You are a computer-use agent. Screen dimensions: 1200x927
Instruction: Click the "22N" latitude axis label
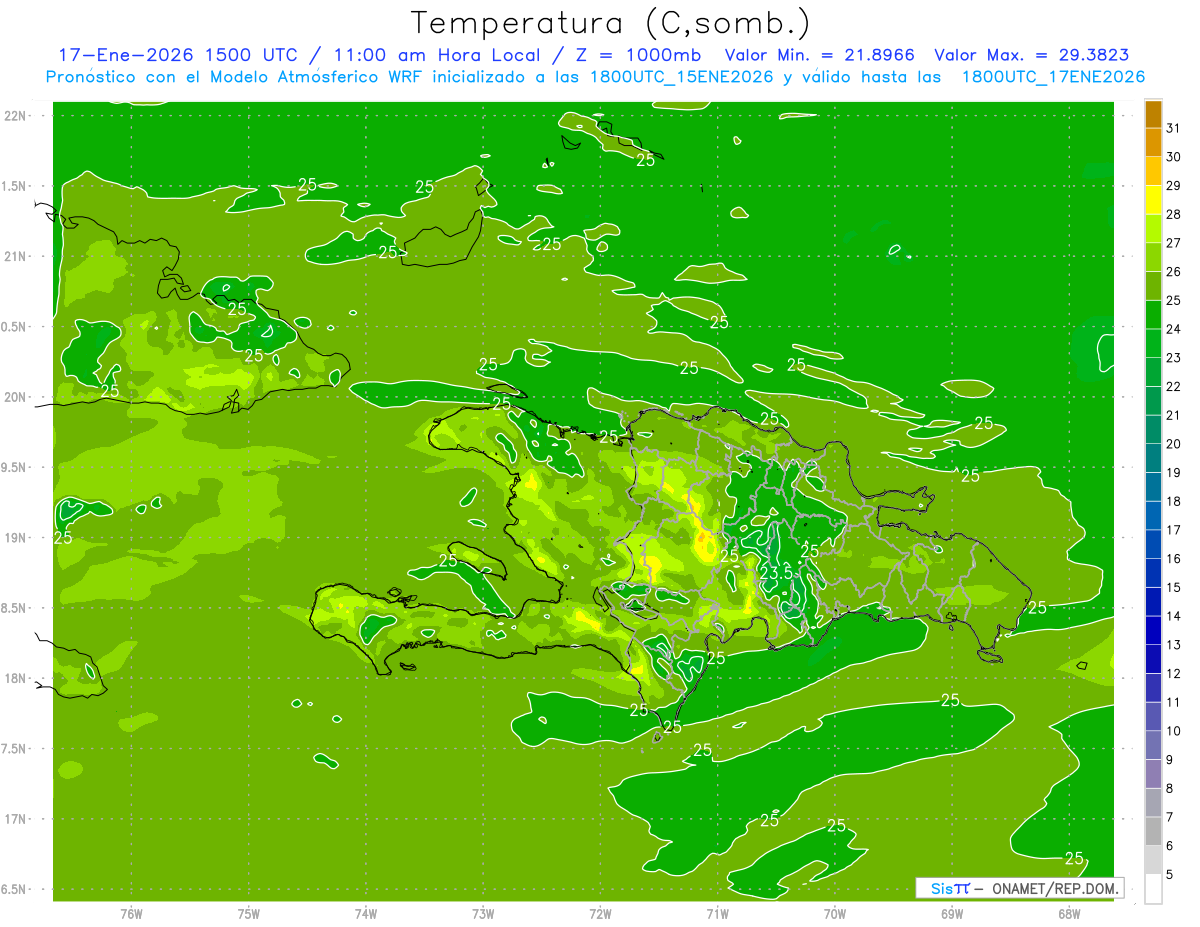16,115
